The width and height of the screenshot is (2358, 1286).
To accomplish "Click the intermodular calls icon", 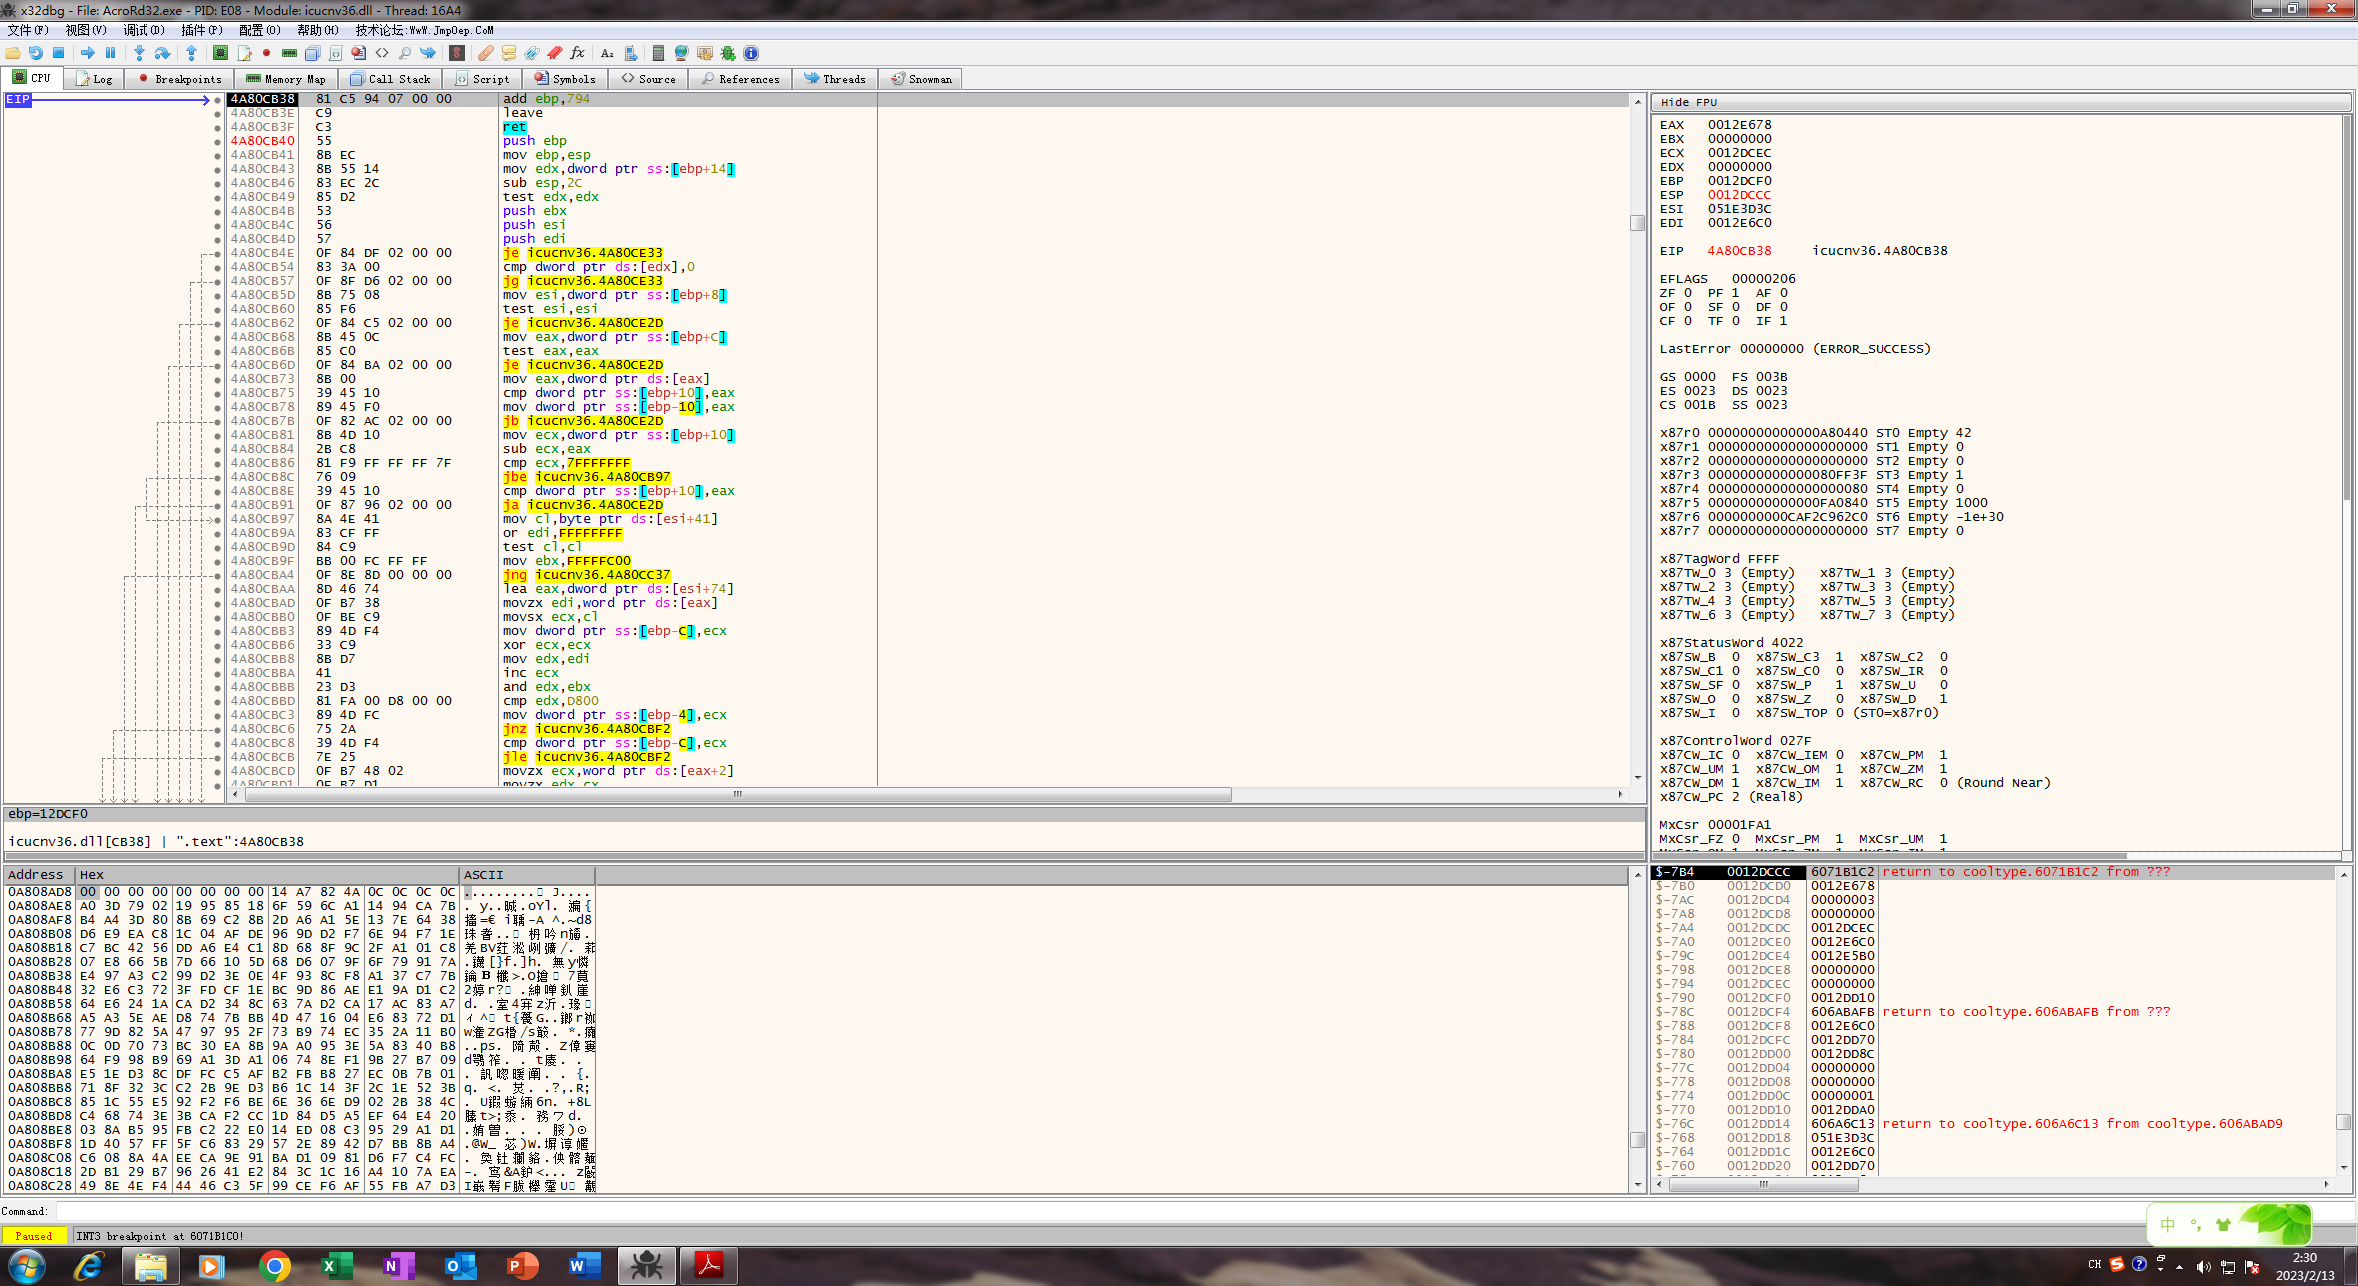I will pos(631,53).
